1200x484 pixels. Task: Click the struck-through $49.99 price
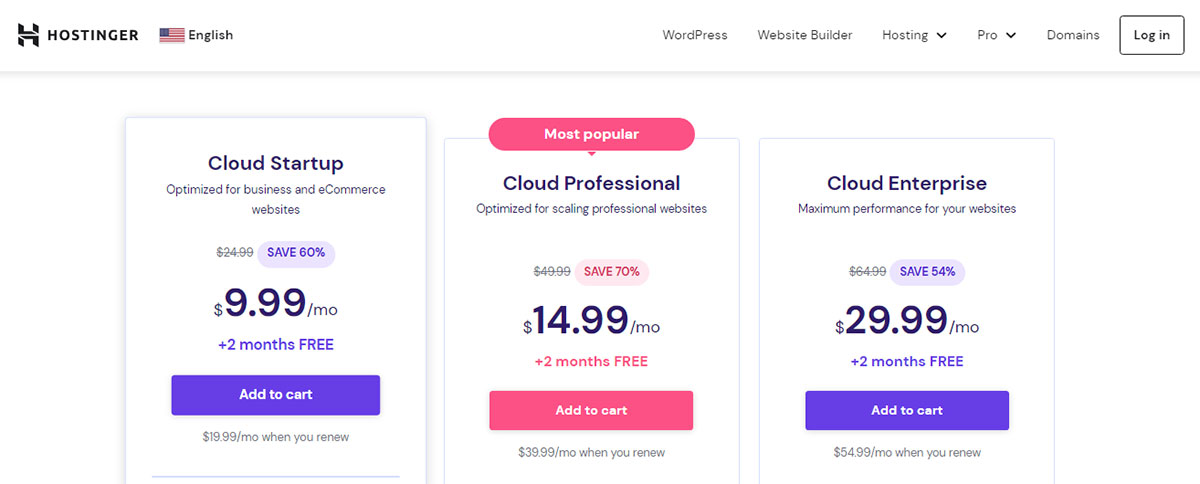552,271
